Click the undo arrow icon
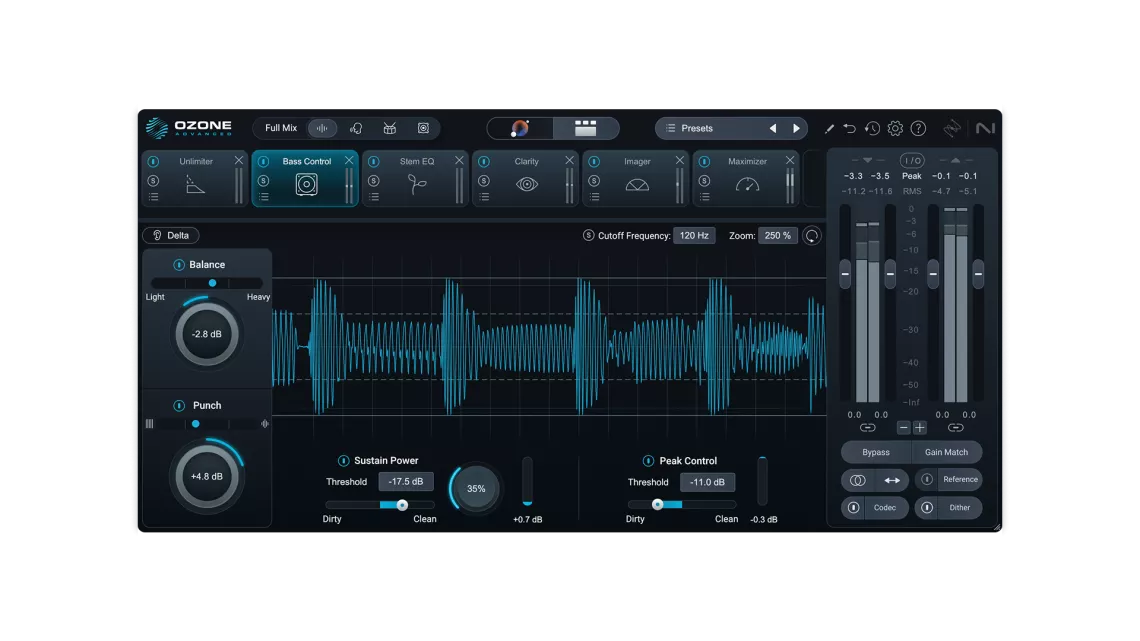 pyautogui.click(x=849, y=128)
